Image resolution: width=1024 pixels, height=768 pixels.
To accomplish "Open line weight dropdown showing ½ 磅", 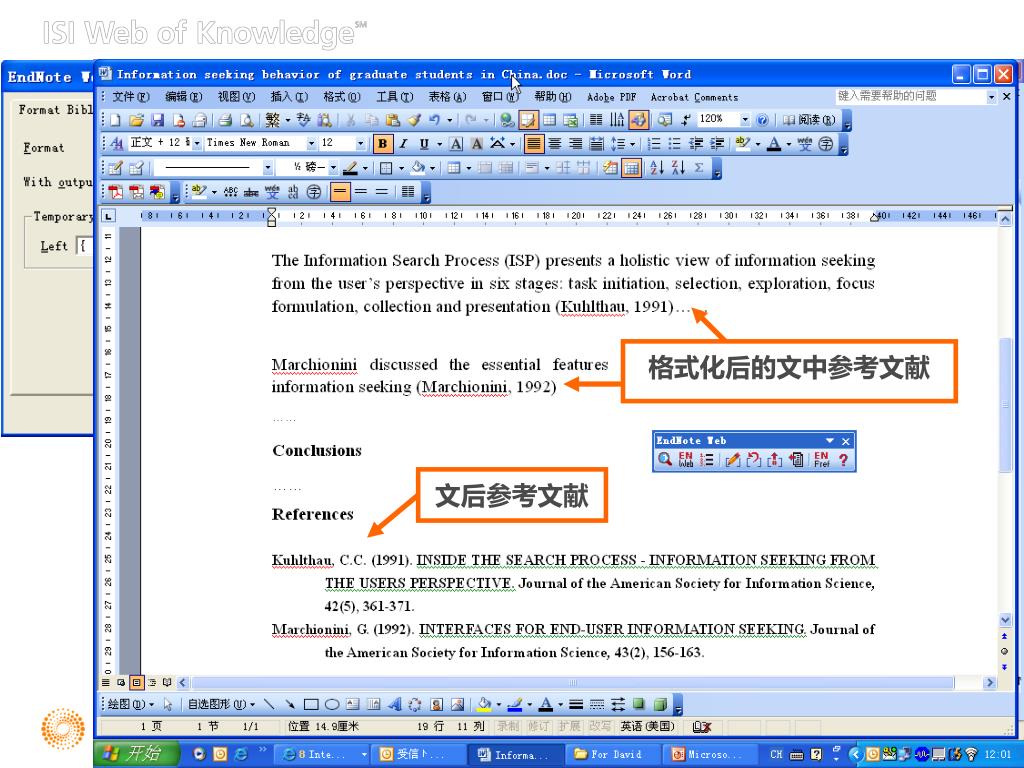I will click(333, 168).
